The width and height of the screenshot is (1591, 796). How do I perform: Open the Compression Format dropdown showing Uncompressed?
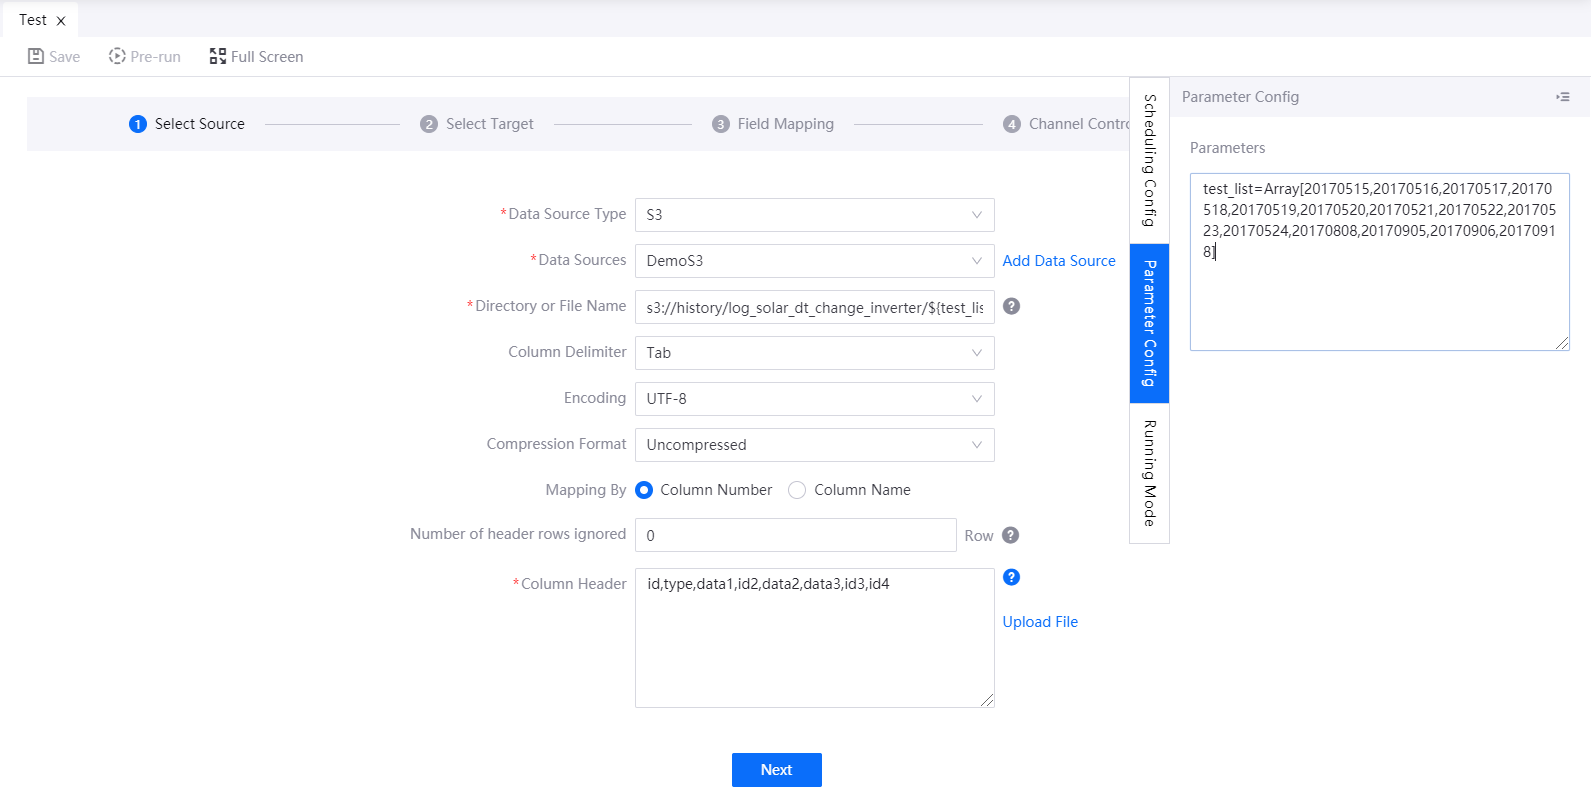815,445
